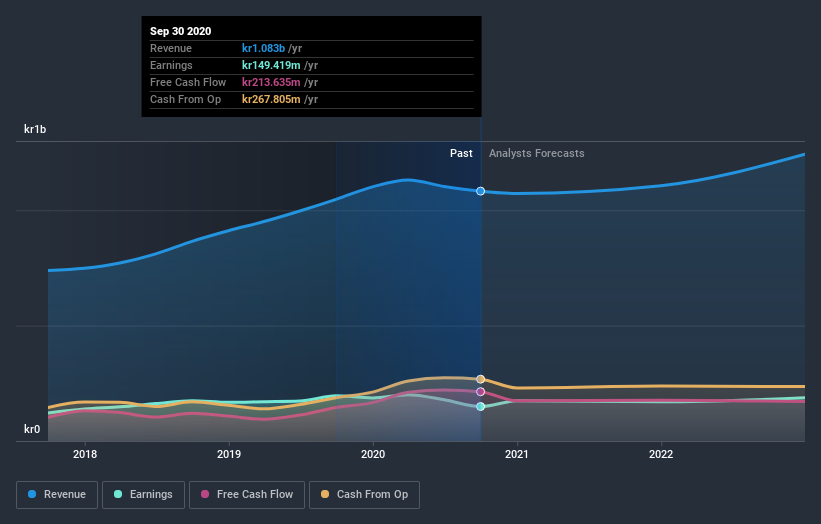The width and height of the screenshot is (821, 524).
Task: Click the Earnings row label in tooltip
Action: (x=171, y=65)
